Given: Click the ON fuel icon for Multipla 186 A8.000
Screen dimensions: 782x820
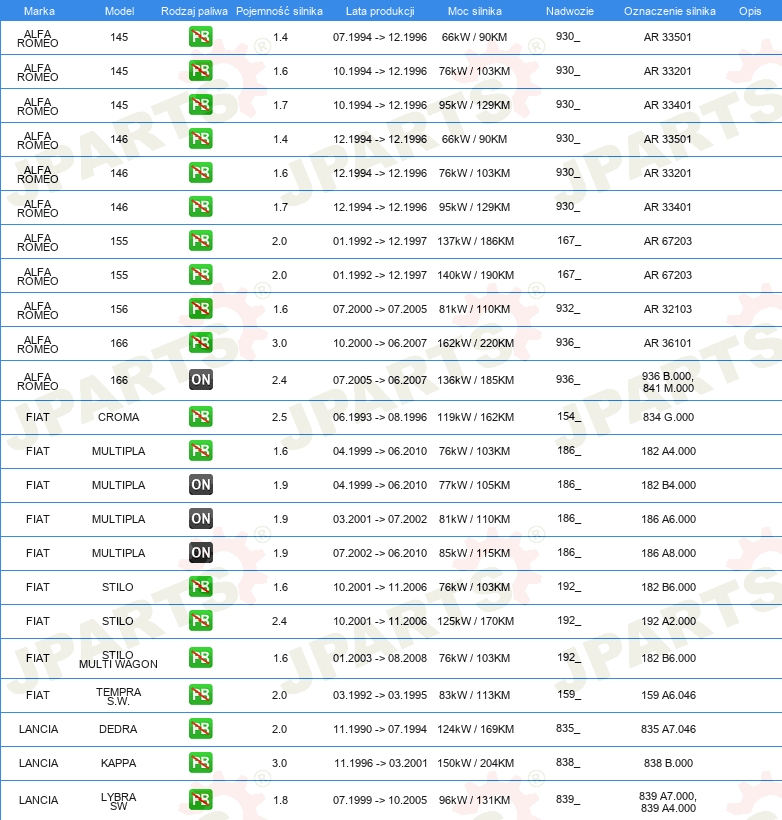Looking at the screenshot, I should tap(201, 553).
